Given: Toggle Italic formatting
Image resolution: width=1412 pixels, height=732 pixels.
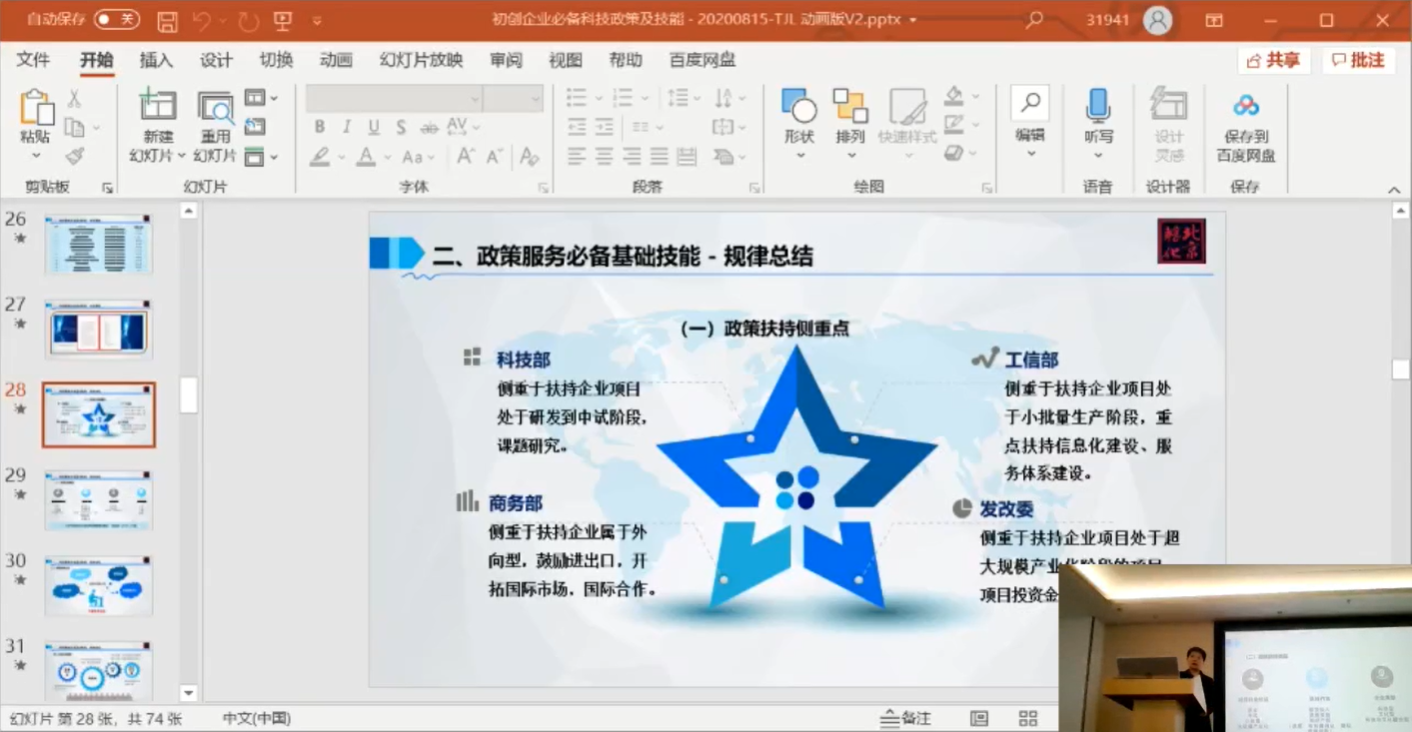Looking at the screenshot, I should point(347,127).
